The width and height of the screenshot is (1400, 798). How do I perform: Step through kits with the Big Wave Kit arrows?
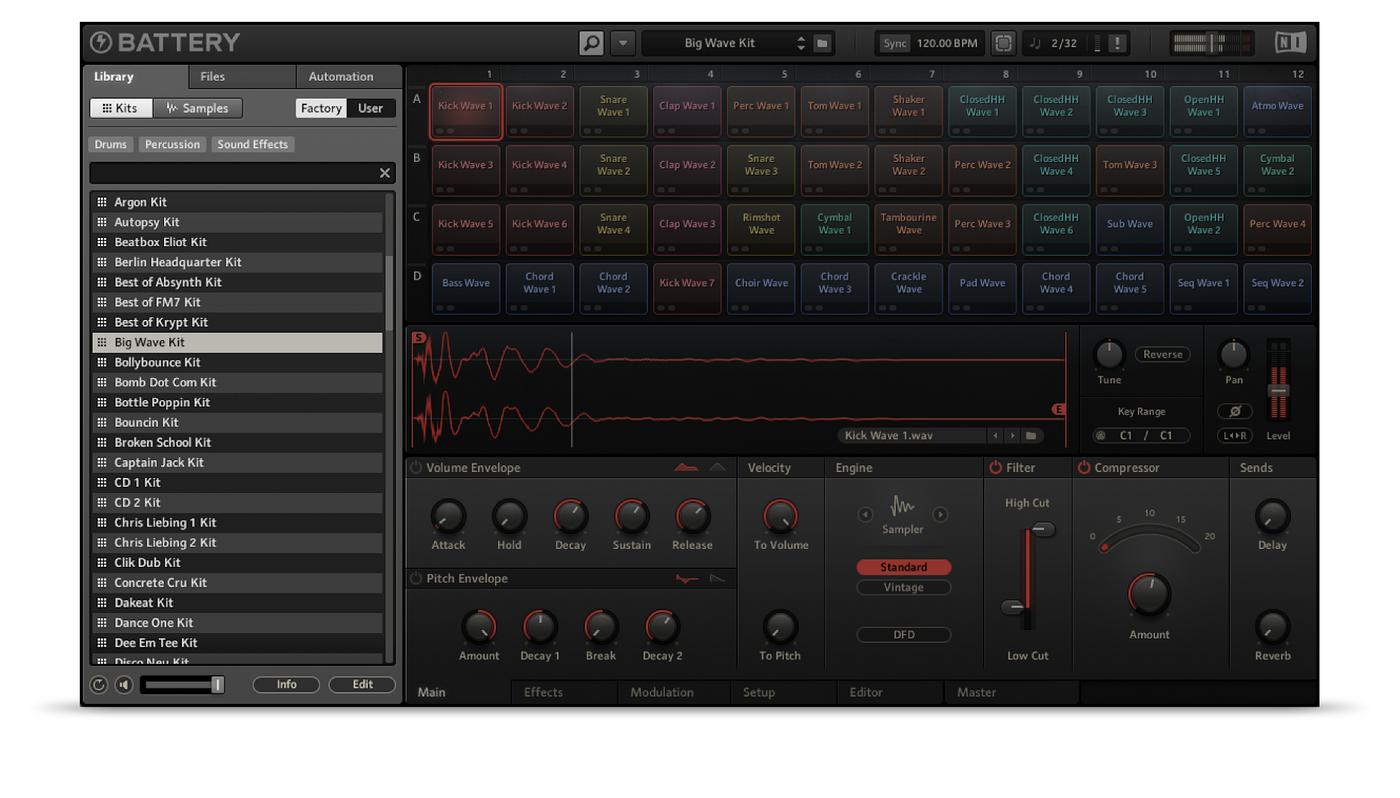click(800, 43)
